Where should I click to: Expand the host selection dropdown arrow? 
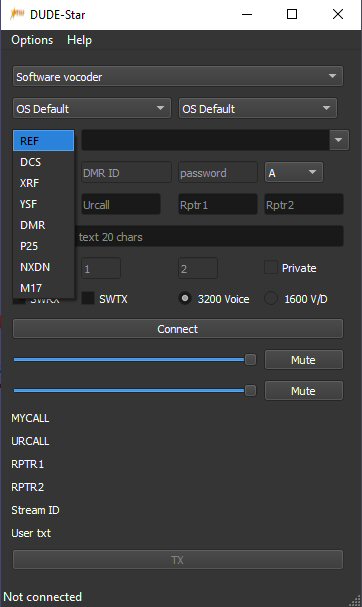click(x=339, y=140)
